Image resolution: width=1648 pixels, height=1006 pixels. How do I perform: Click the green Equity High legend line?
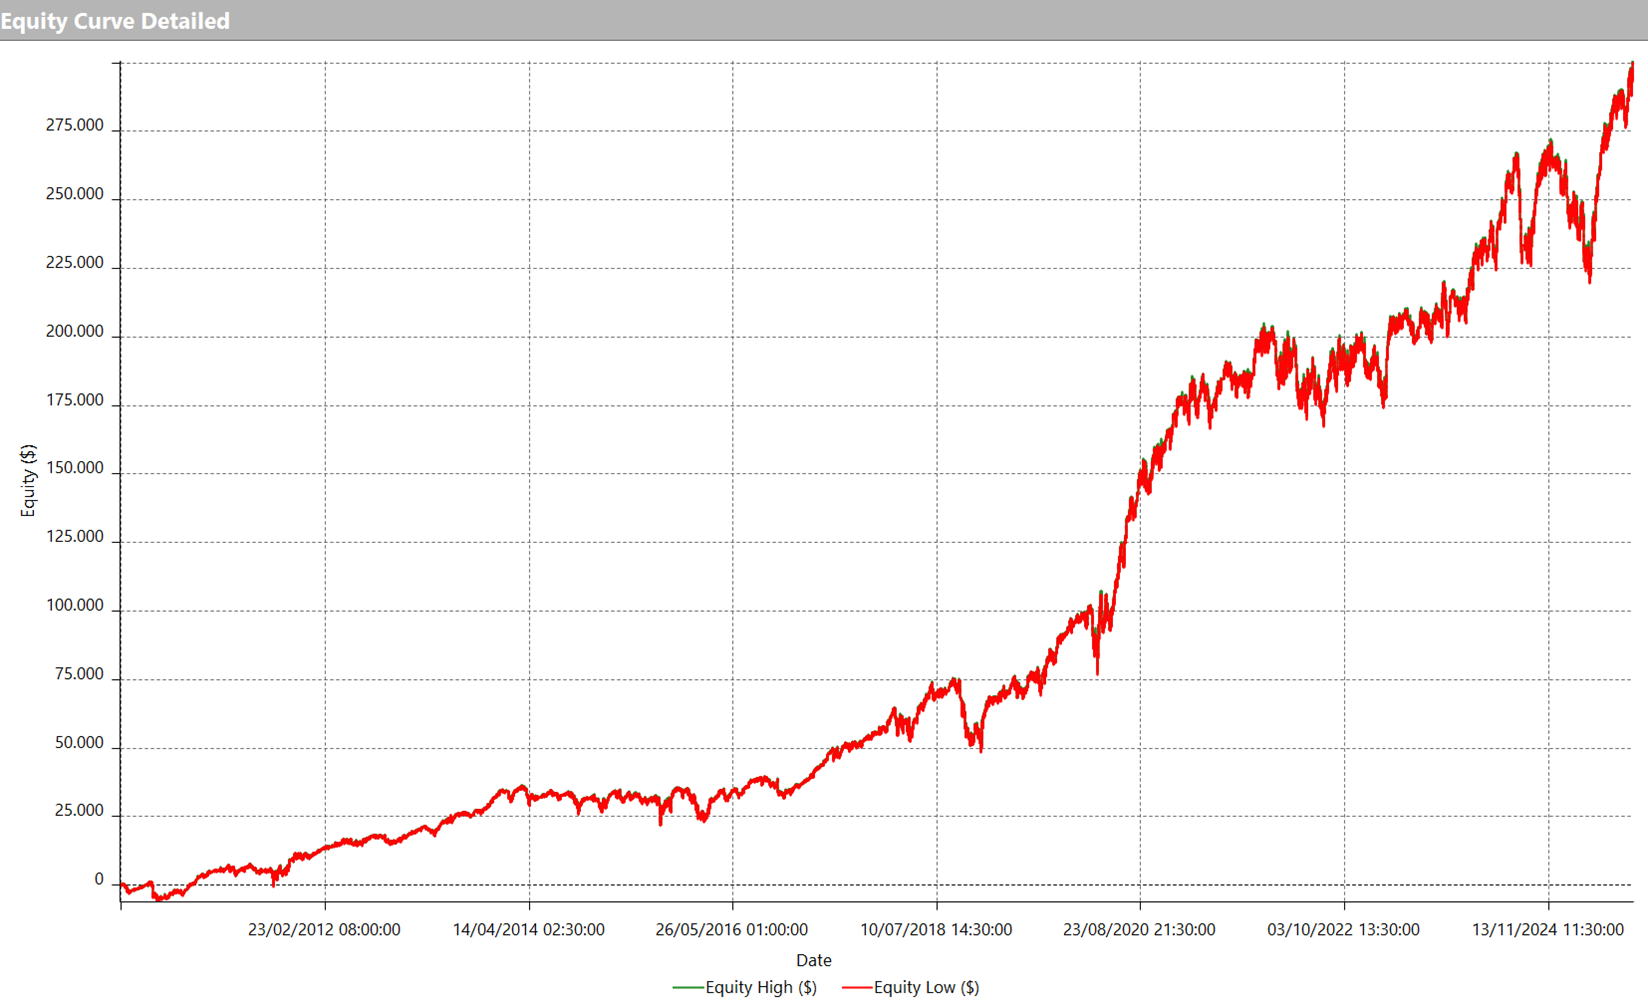688,987
